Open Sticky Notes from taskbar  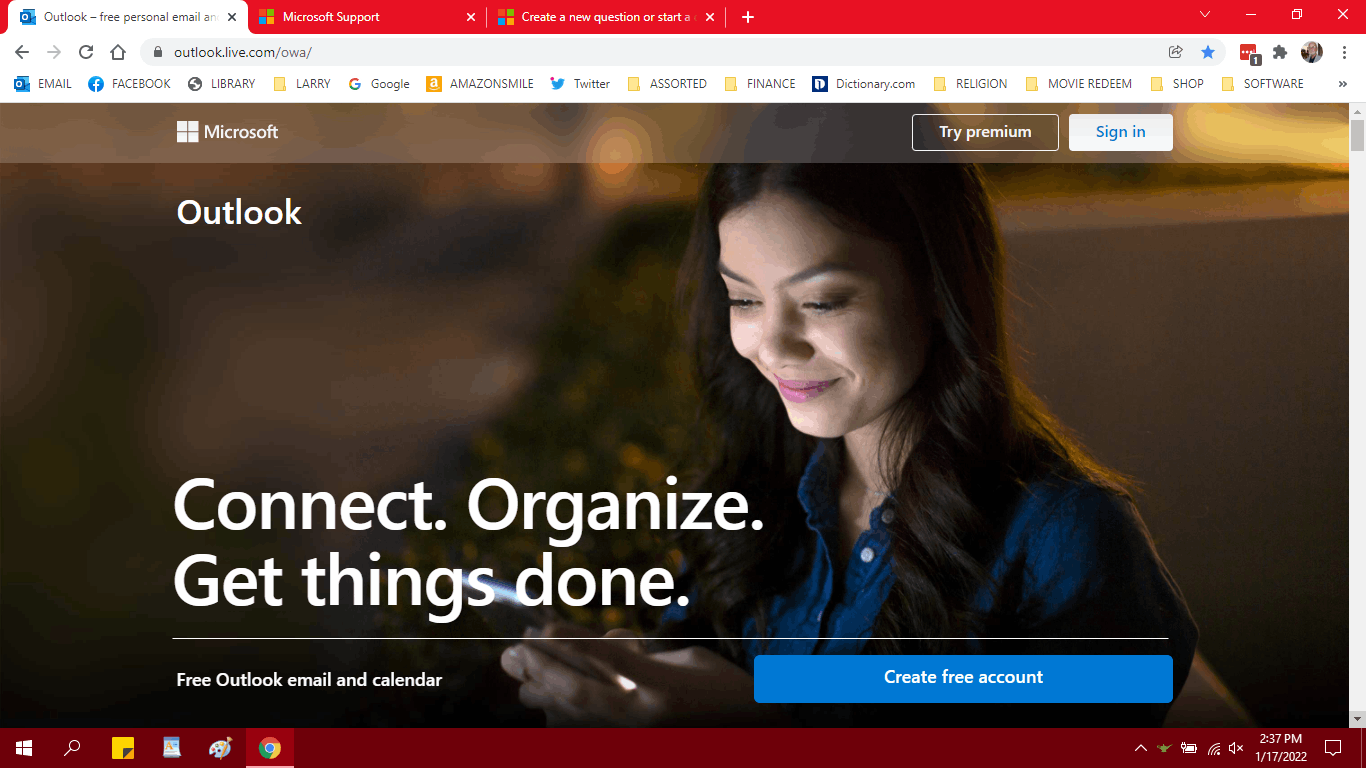tap(122, 748)
